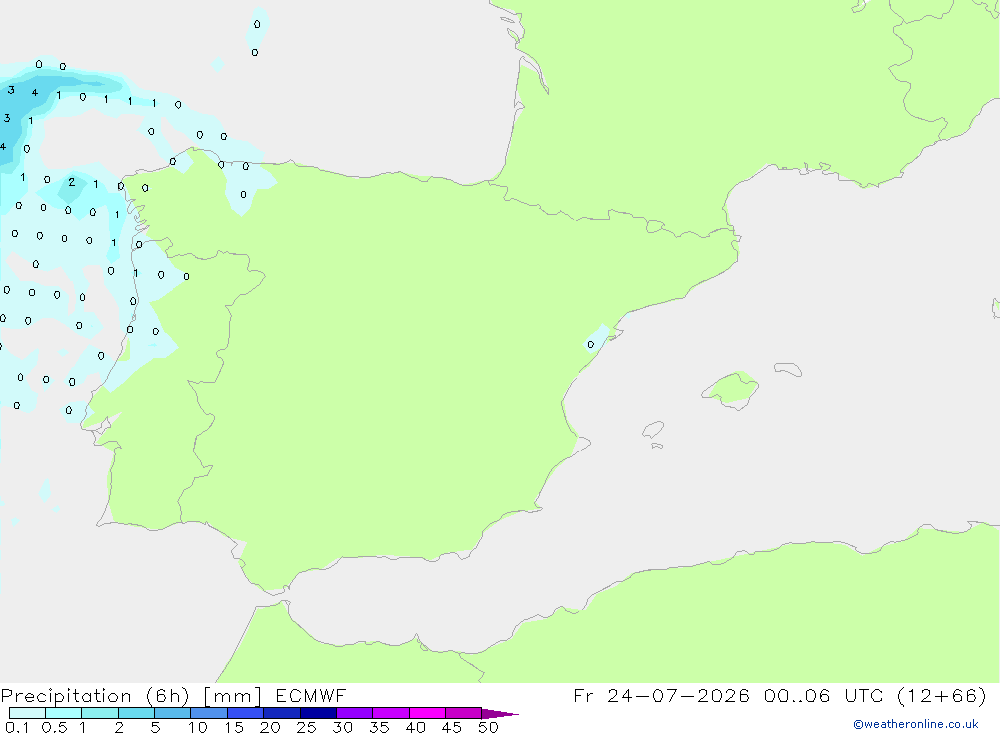This screenshot has width=1000, height=733.
Task: Click the 'ECMWF' model label
Action: (311, 695)
